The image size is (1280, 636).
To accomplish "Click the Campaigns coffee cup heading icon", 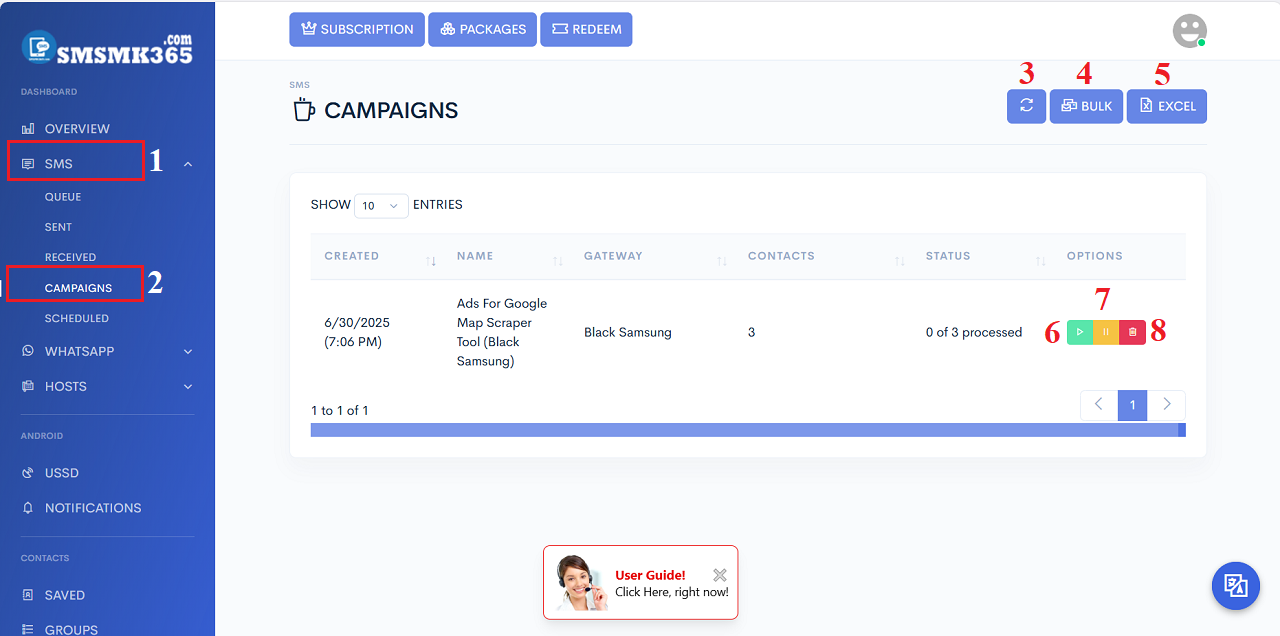I will [x=303, y=110].
